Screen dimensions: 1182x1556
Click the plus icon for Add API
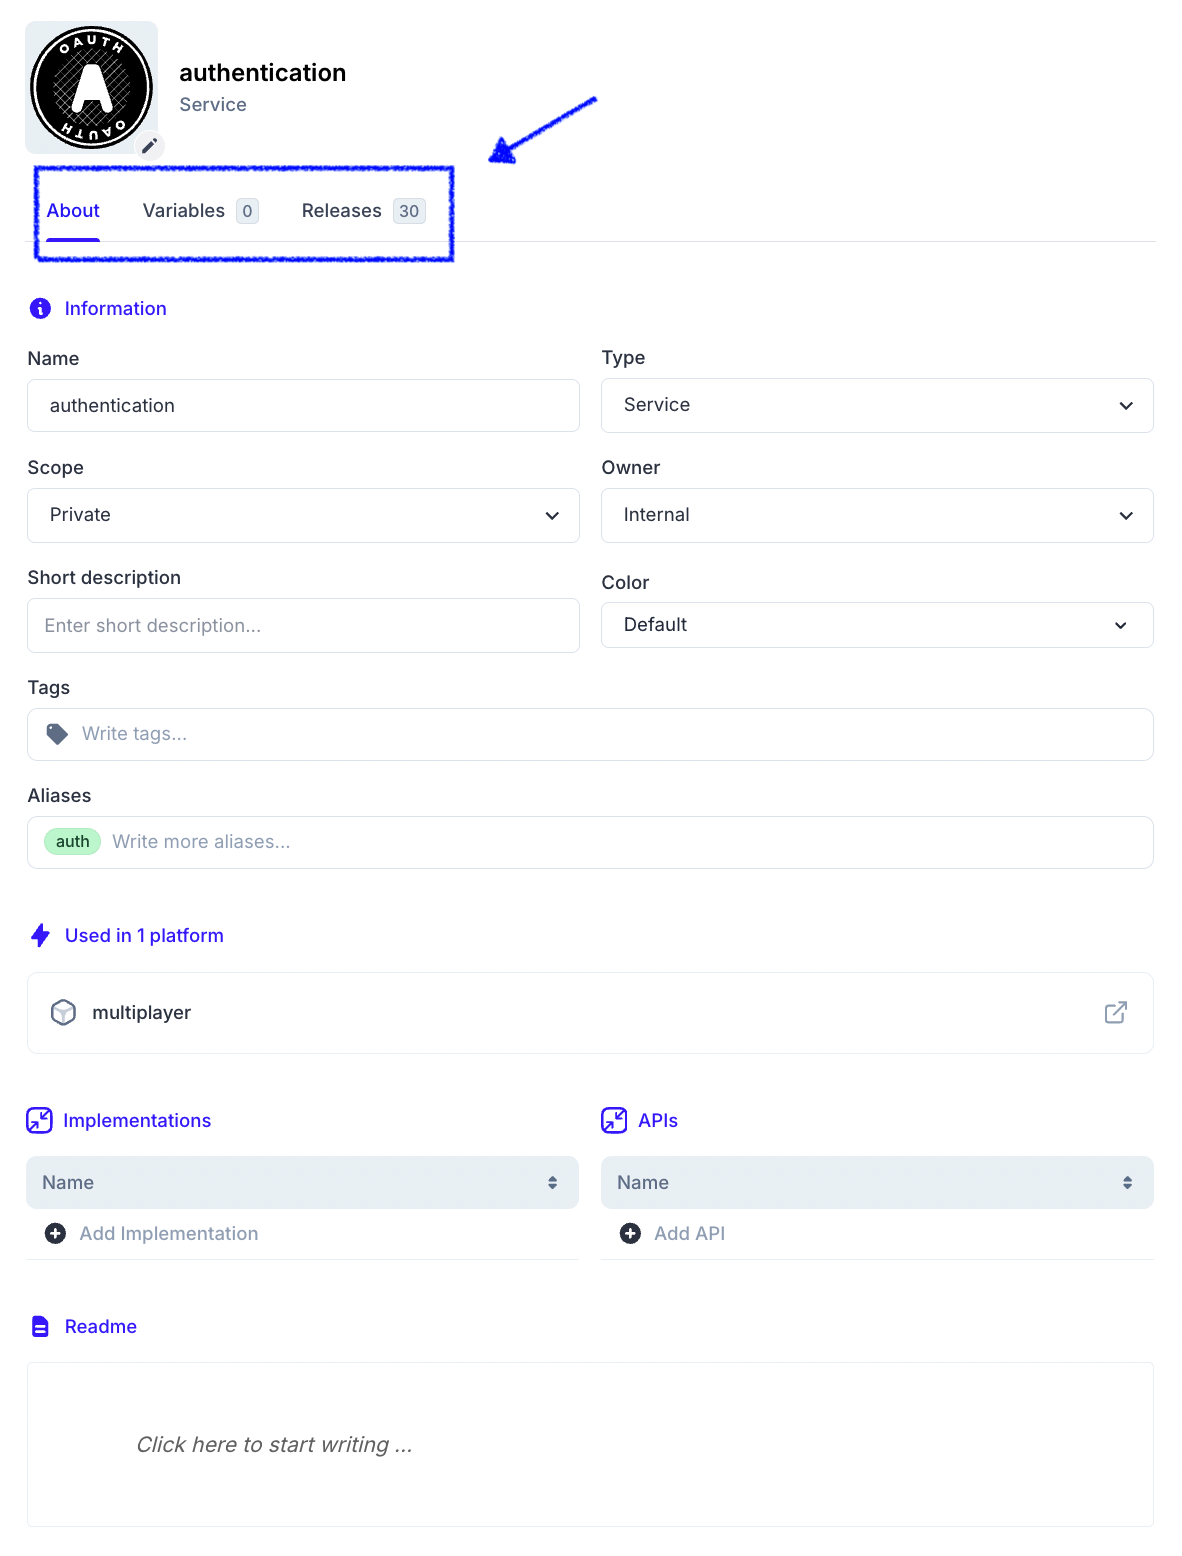(x=630, y=1234)
